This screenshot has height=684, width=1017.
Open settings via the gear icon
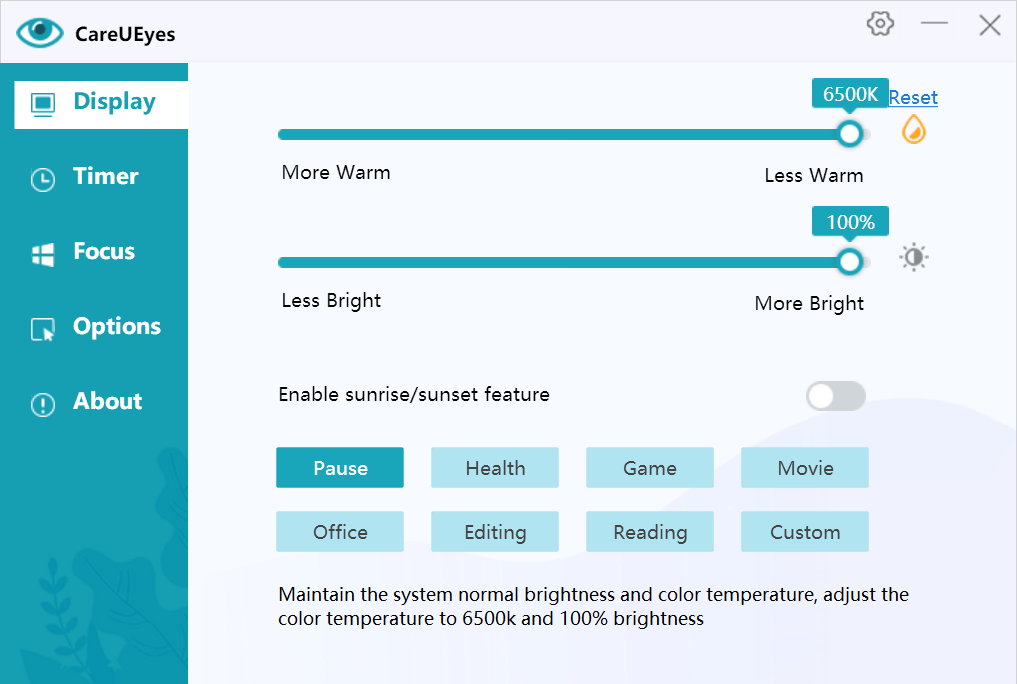tap(880, 24)
